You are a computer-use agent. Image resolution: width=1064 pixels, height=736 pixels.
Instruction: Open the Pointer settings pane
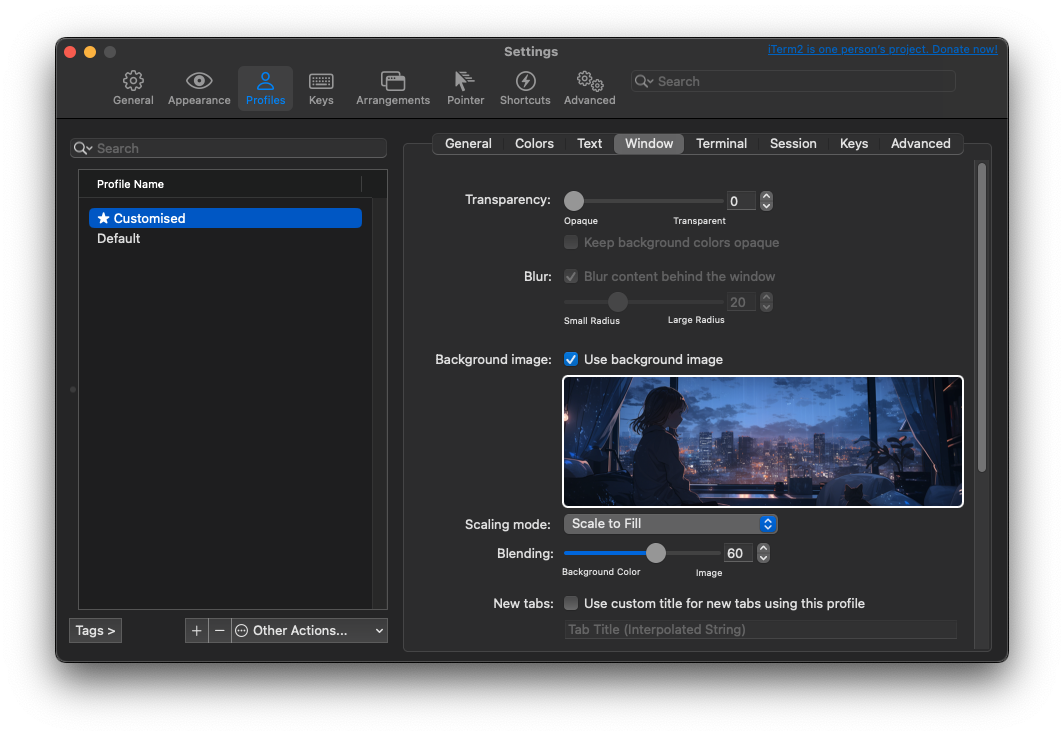point(466,88)
